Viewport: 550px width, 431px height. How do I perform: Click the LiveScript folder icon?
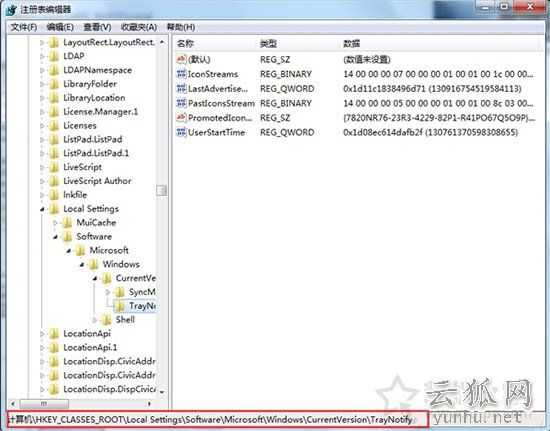[54, 167]
